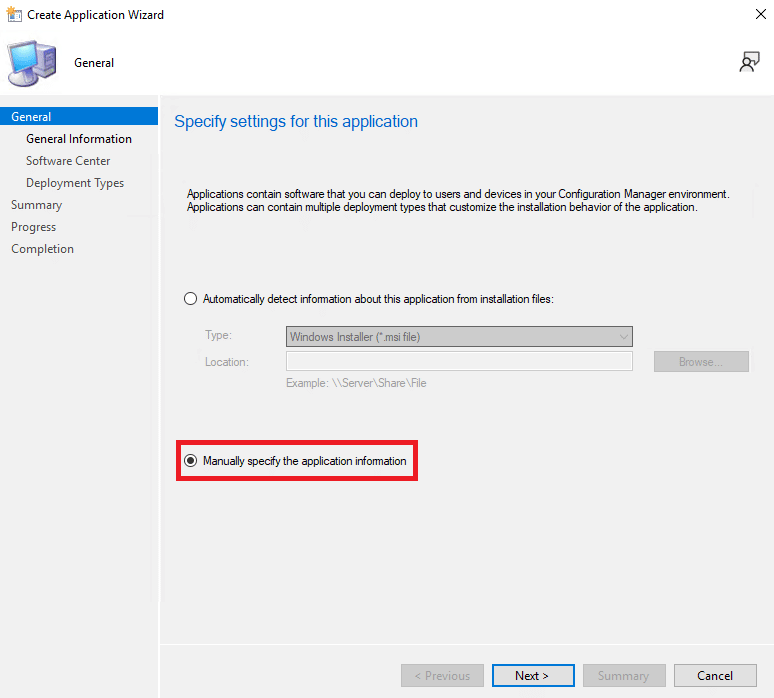Proceed with the Next > button
The width and height of the screenshot is (774, 698).
click(x=533, y=676)
